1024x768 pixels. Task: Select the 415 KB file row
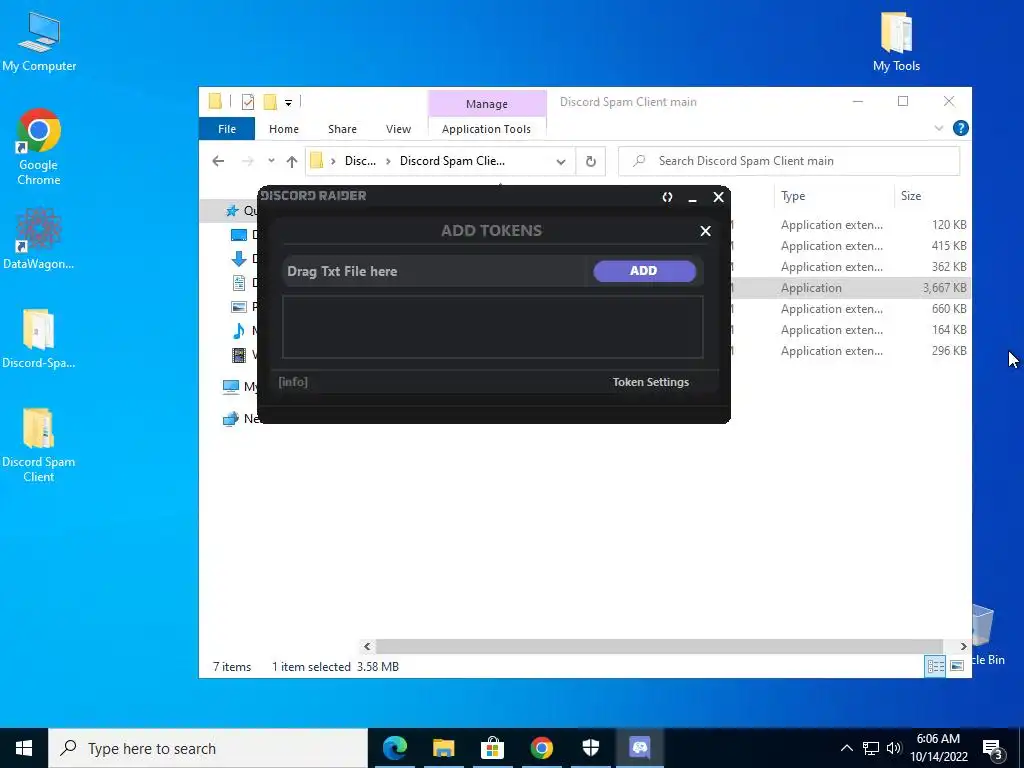pyautogui.click(x=850, y=246)
